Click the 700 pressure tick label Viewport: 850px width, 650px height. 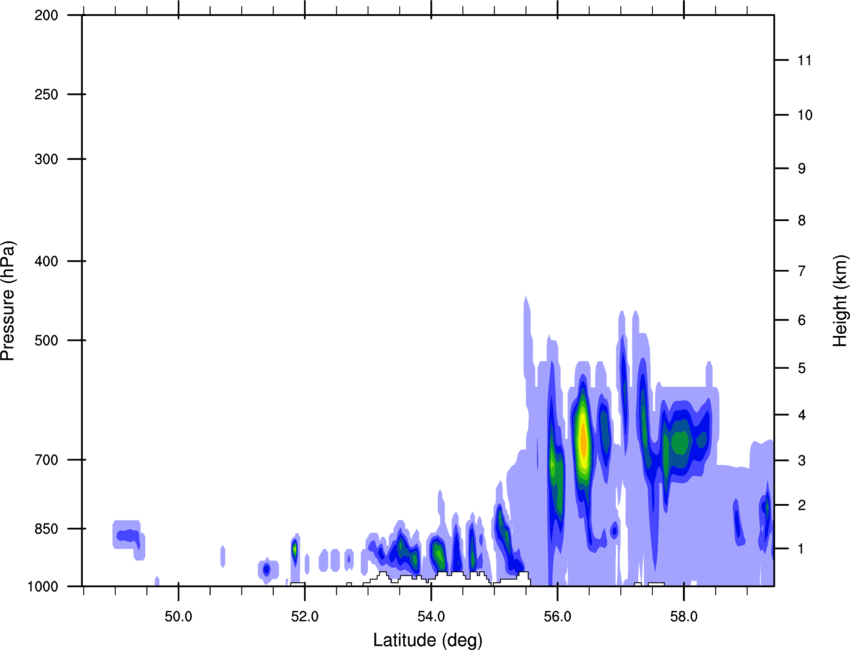pyautogui.click(x=46, y=459)
